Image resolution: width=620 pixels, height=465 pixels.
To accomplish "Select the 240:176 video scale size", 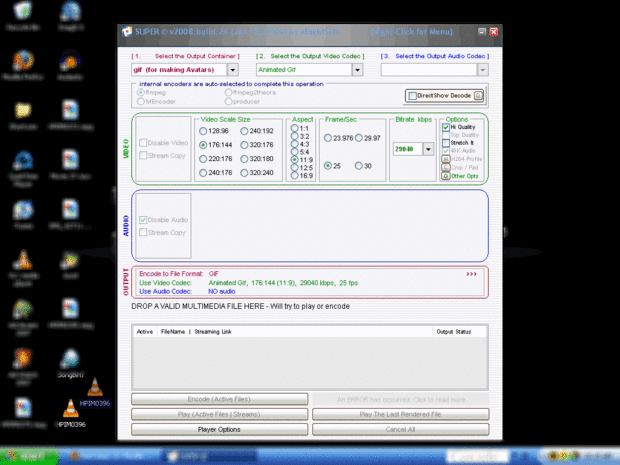I will click(x=203, y=173).
